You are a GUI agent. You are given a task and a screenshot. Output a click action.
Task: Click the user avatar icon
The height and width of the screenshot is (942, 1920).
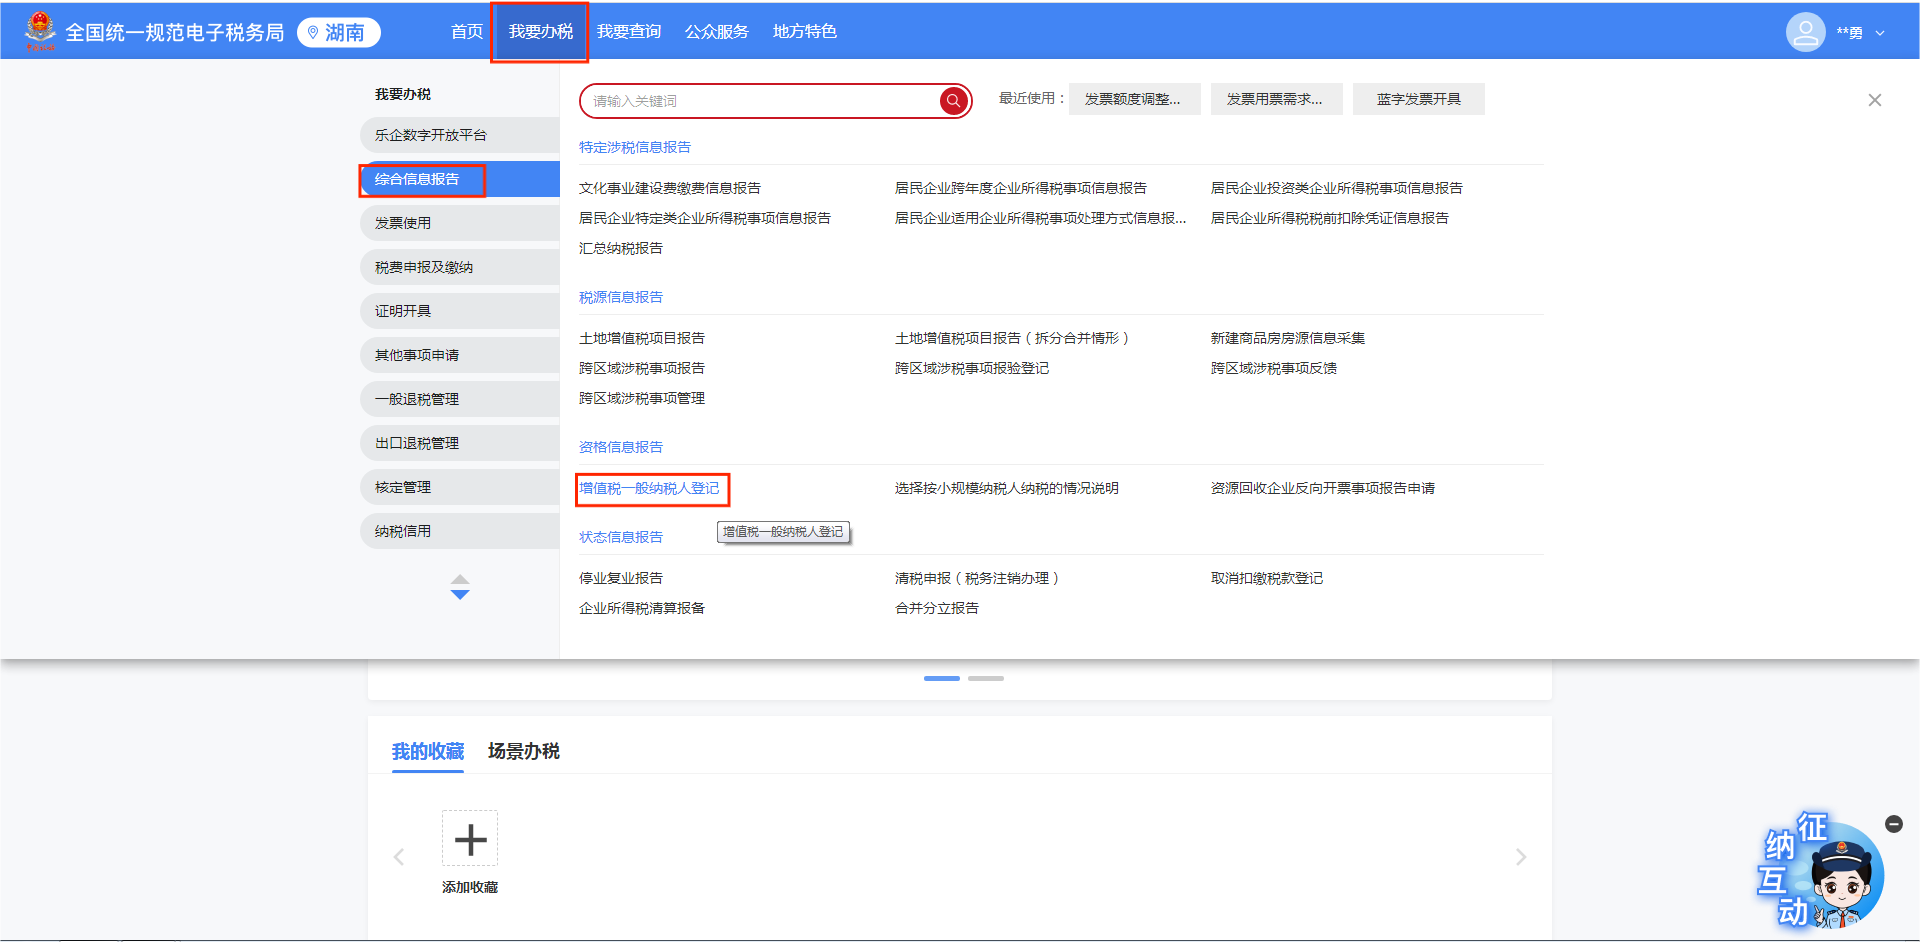click(x=1805, y=33)
